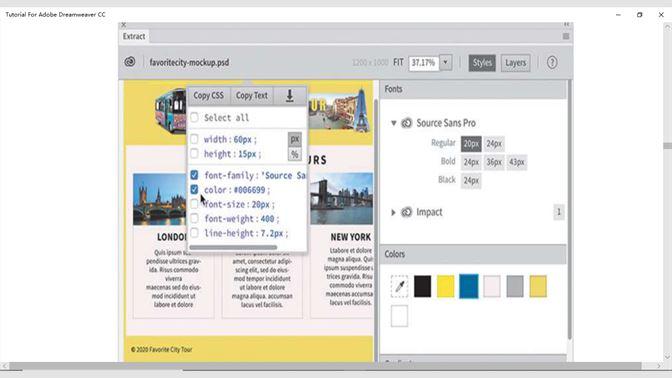
Task: Expand the Impact font group
Action: (x=393, y=212)
